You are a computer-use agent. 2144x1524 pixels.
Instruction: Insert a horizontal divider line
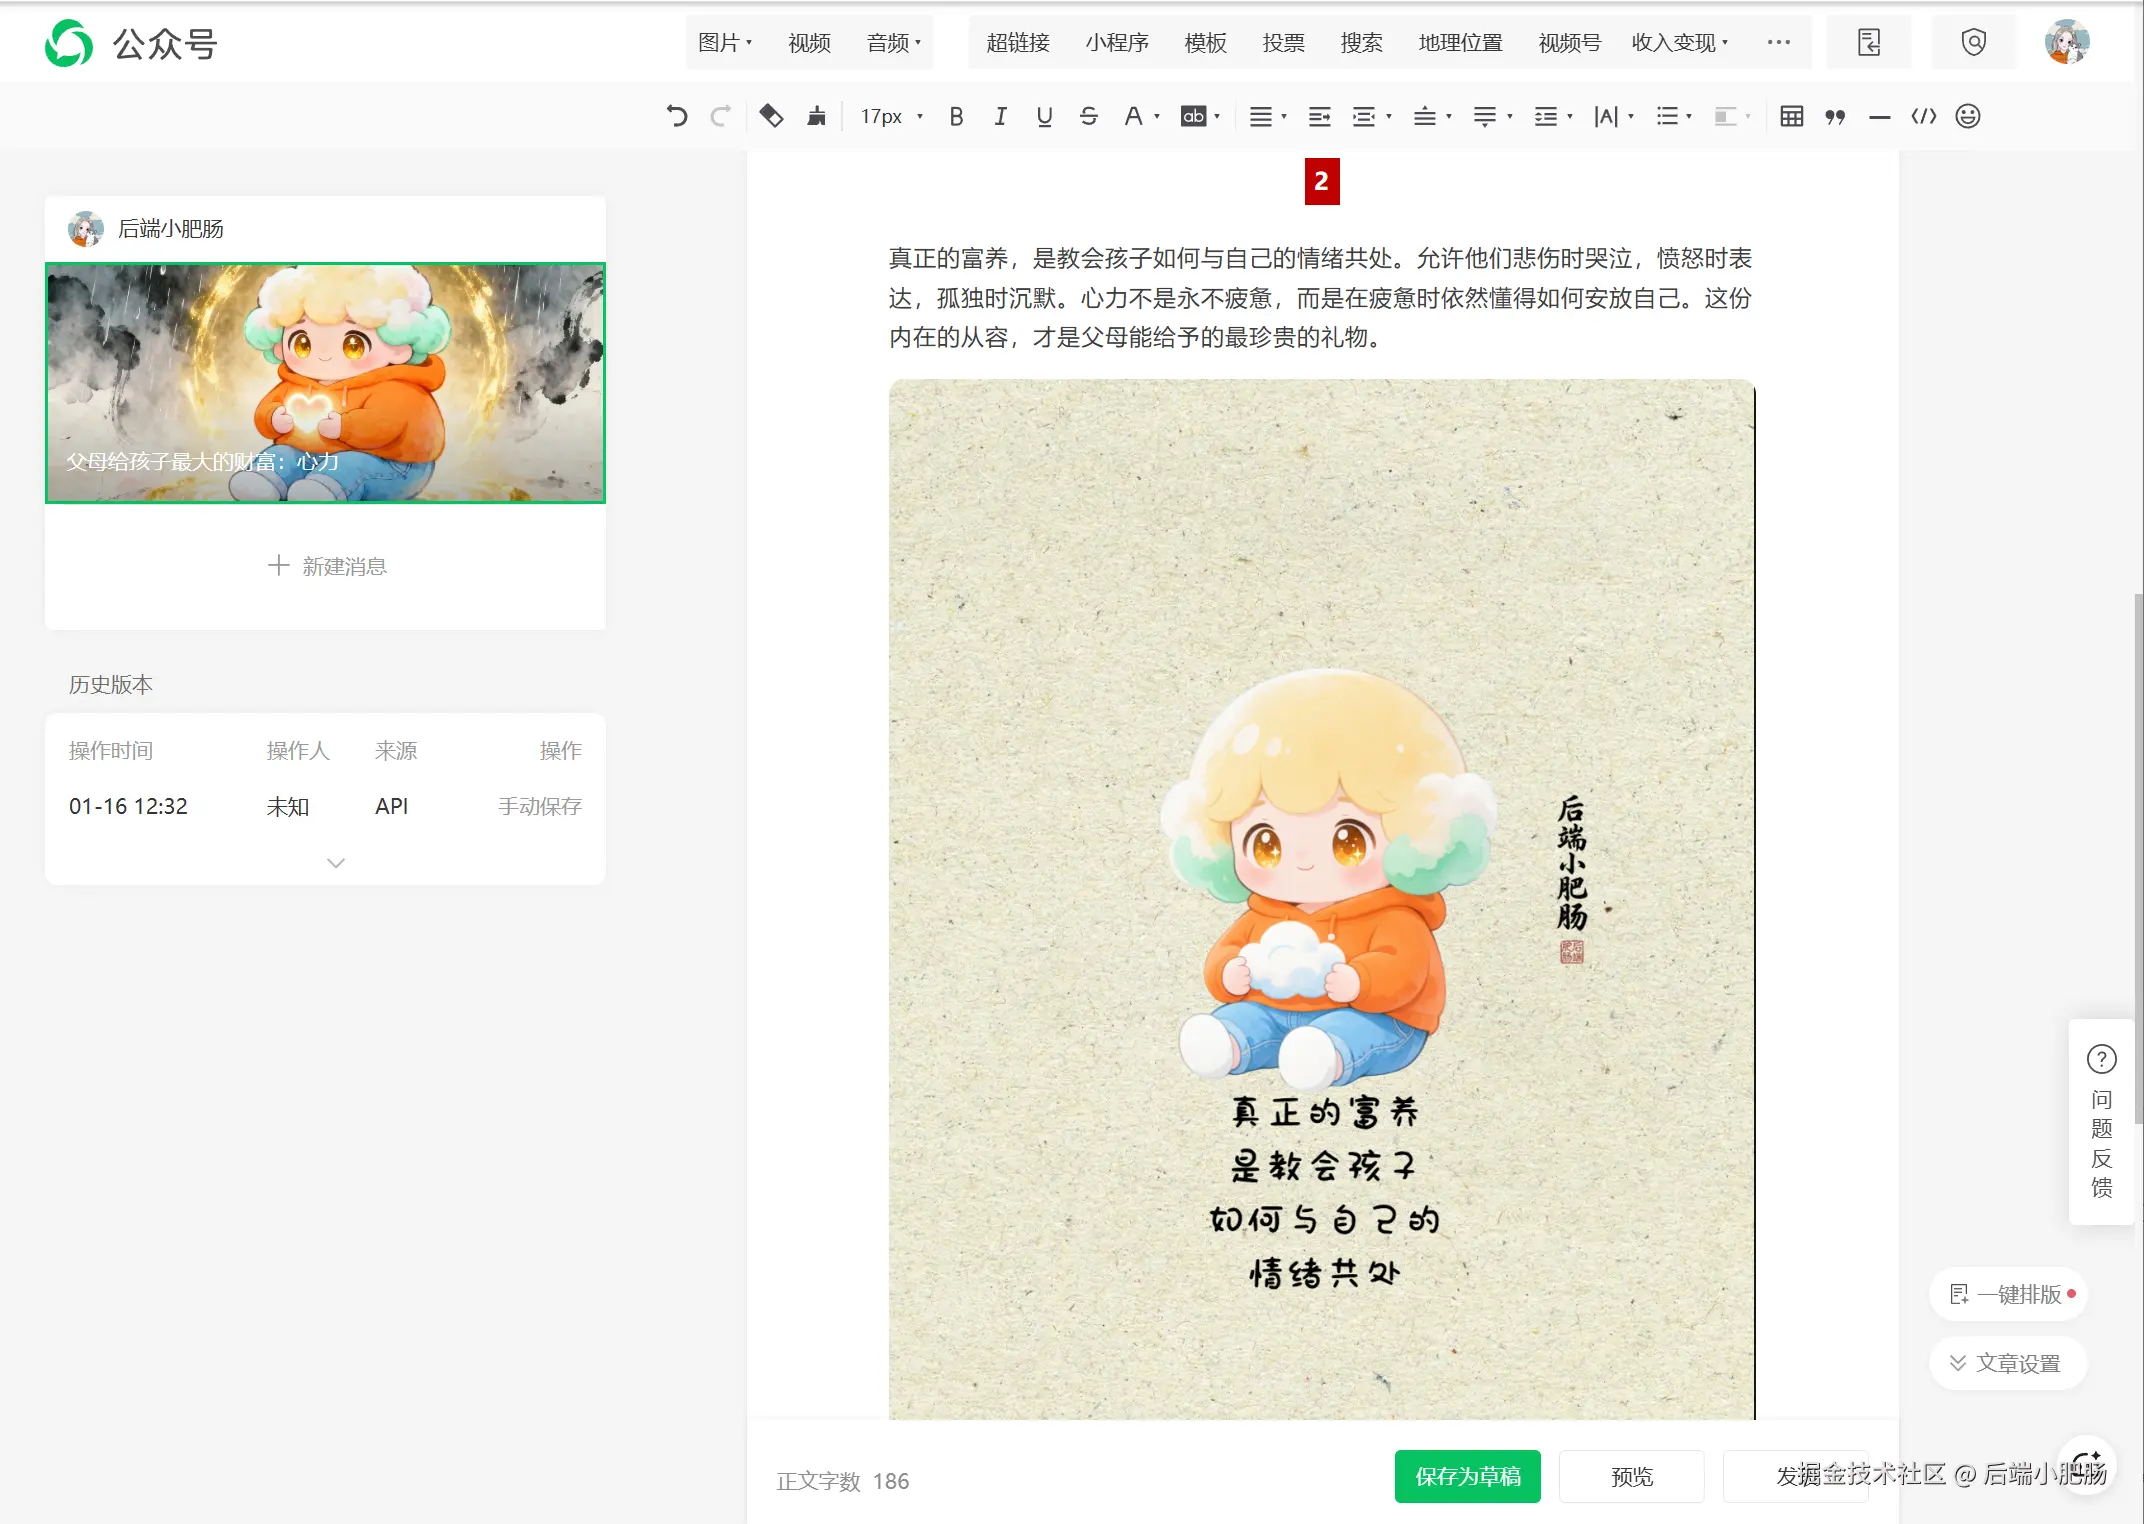click(x=1879, y=116)
